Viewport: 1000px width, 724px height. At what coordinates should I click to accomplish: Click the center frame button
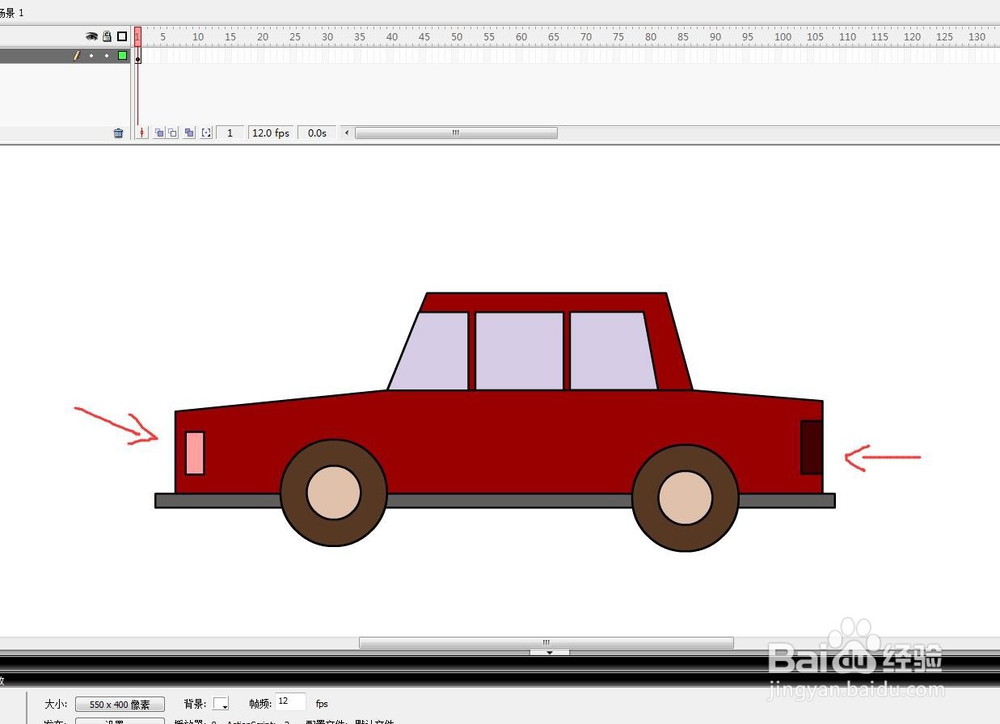(142, 133)
